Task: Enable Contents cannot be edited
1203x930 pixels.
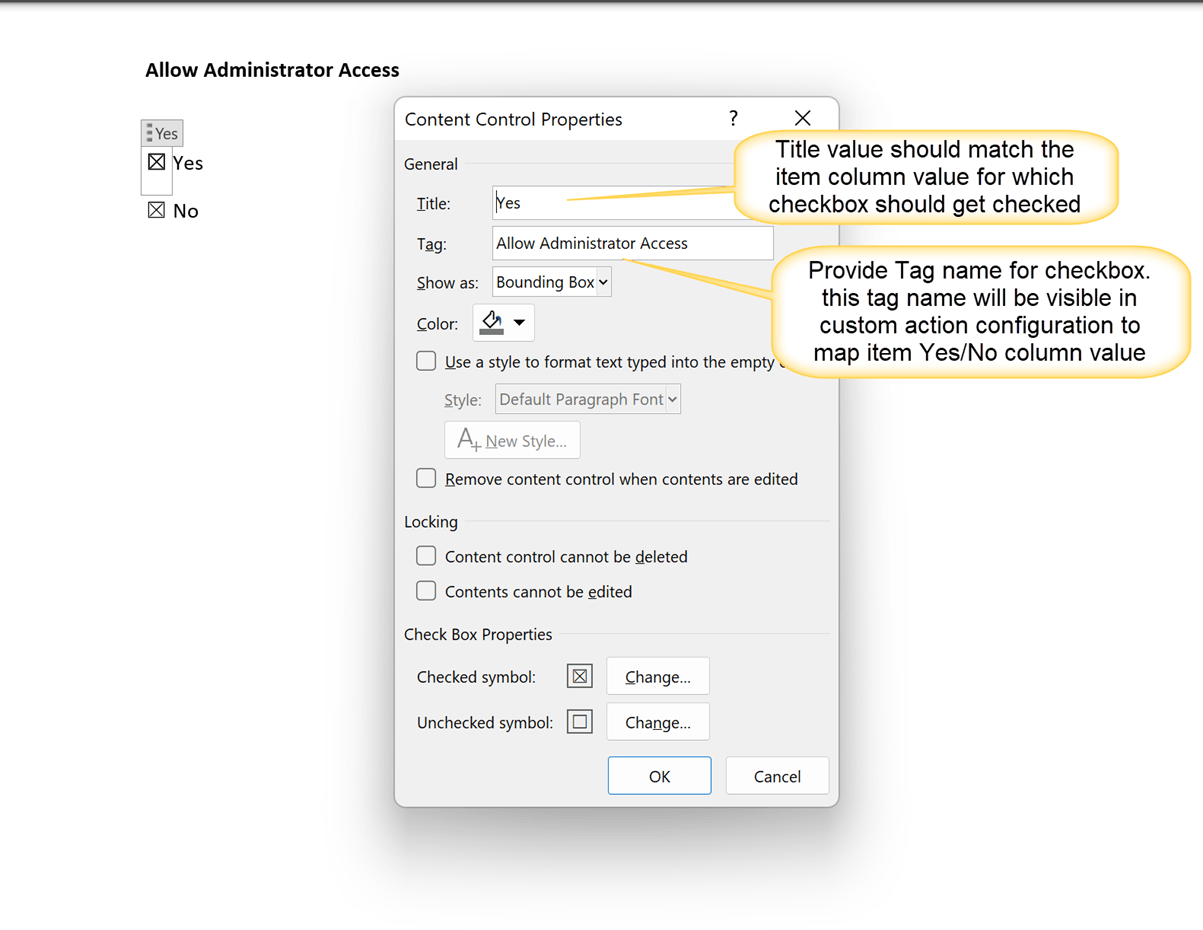Action: (426, 591)
